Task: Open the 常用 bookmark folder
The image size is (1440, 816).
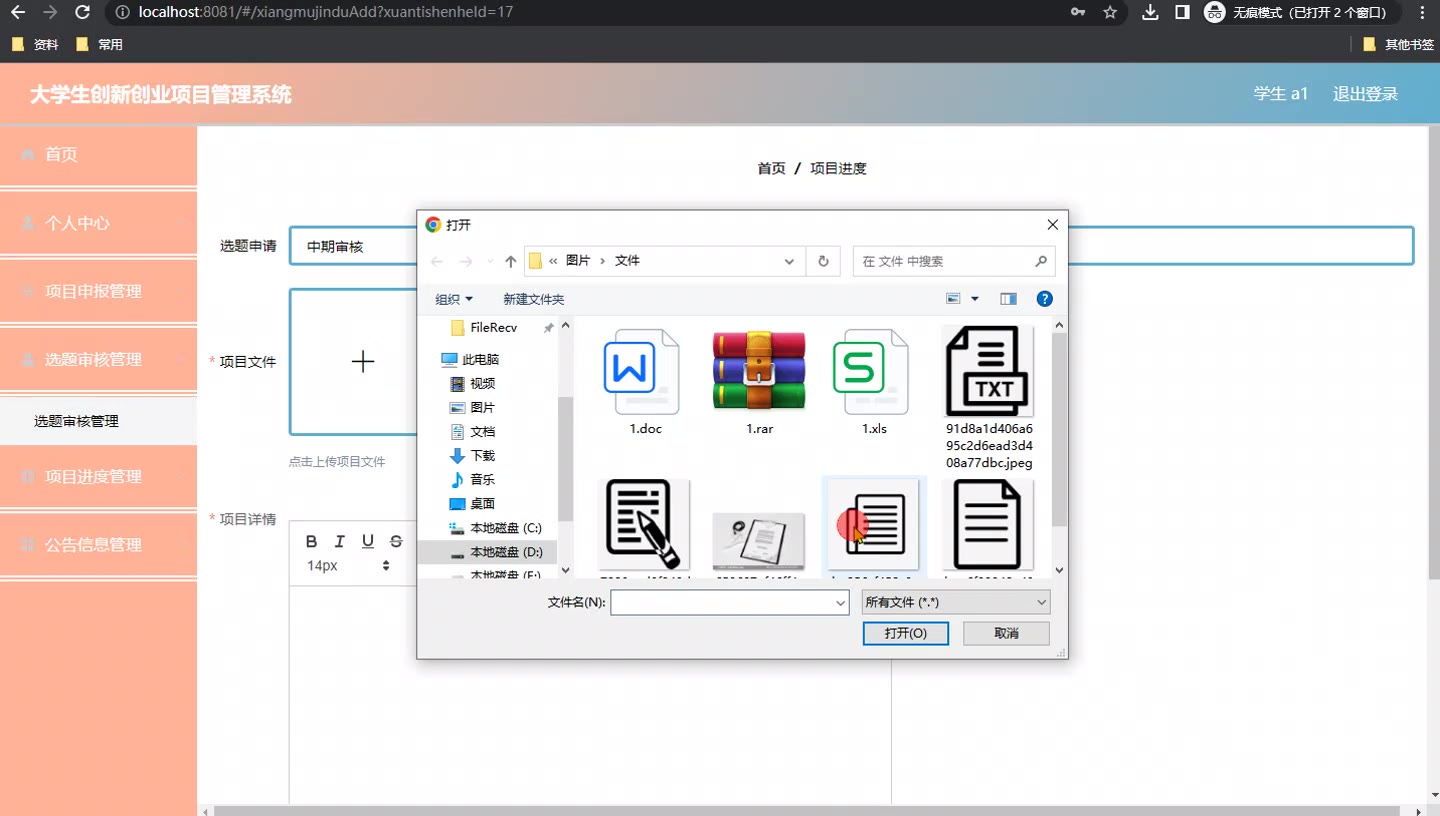Action: [x=99, y=45]
